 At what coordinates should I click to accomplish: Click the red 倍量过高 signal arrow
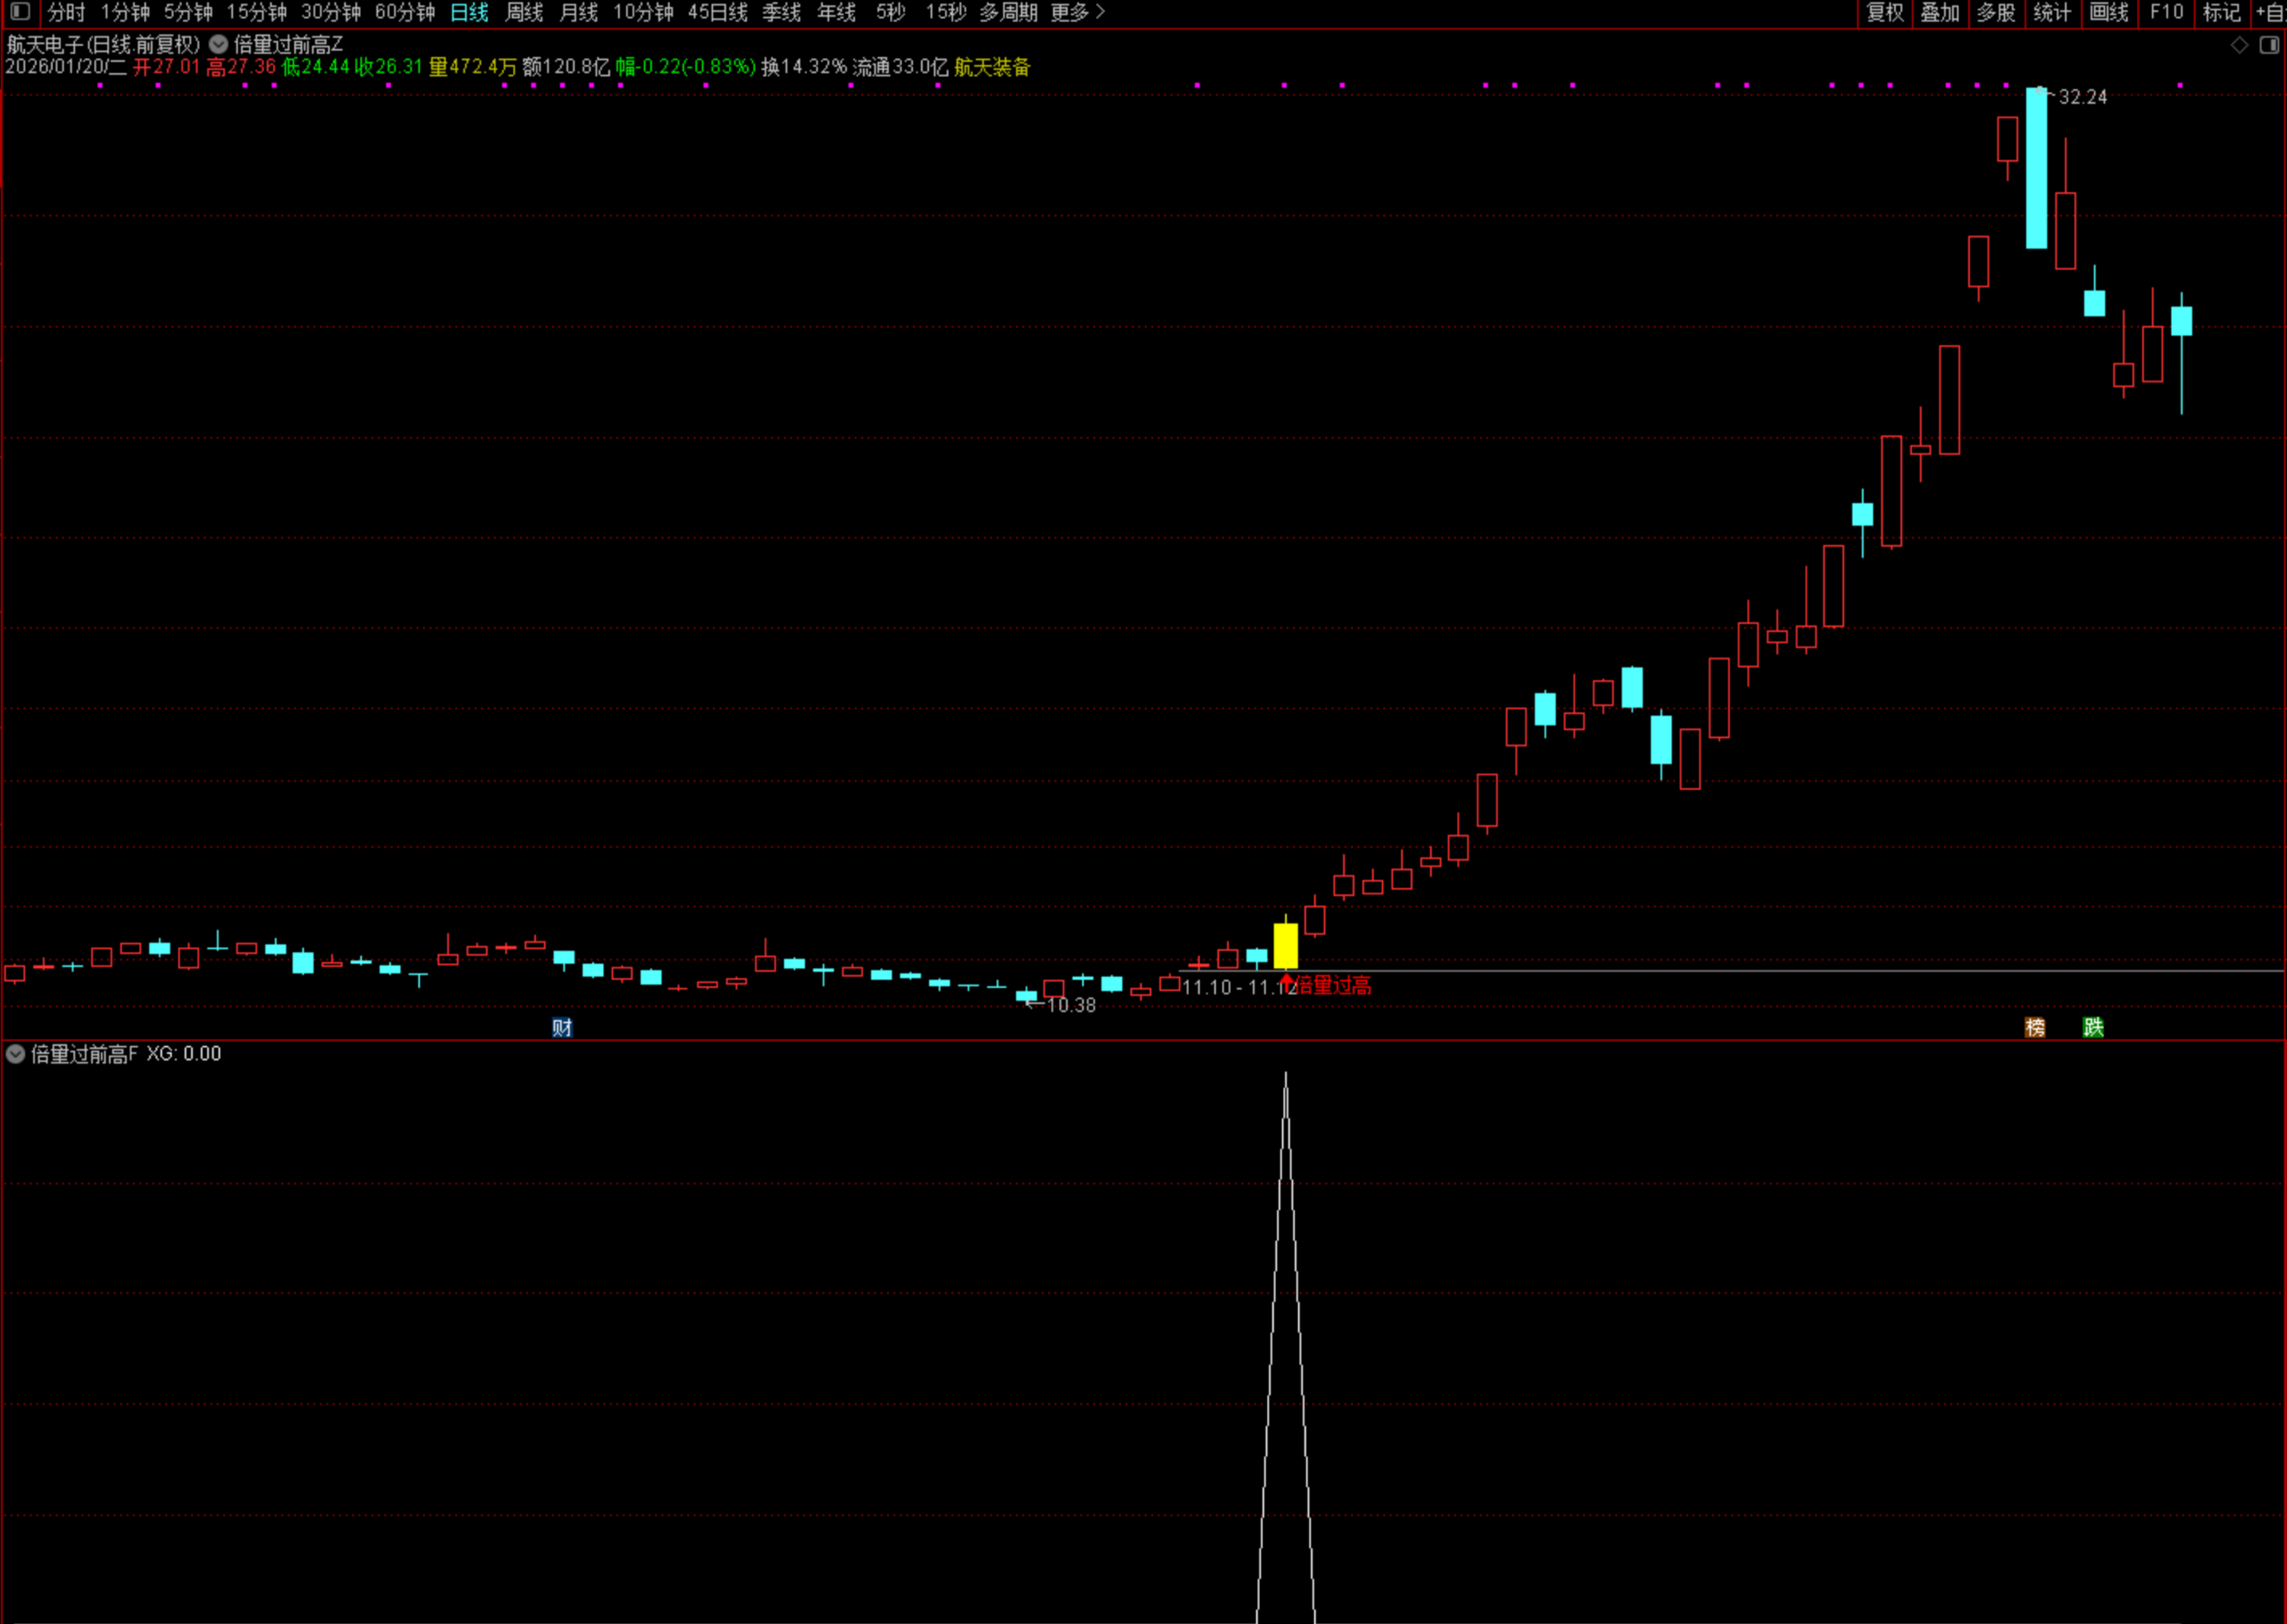[x=1287, y=982]
